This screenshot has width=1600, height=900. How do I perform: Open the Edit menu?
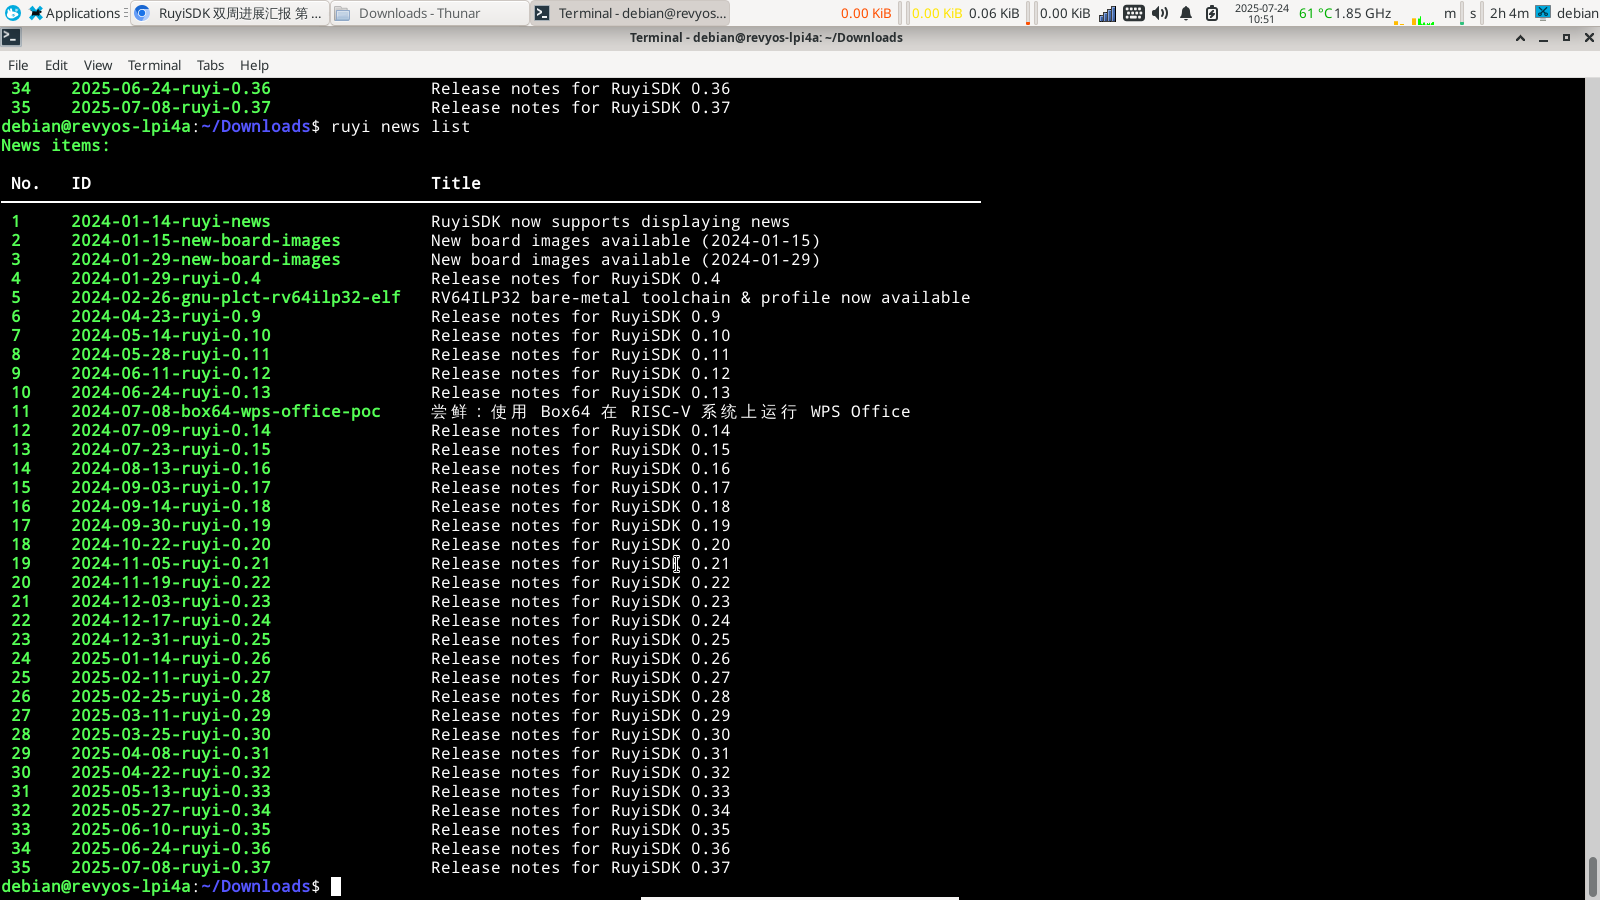(x=56, y=65)
